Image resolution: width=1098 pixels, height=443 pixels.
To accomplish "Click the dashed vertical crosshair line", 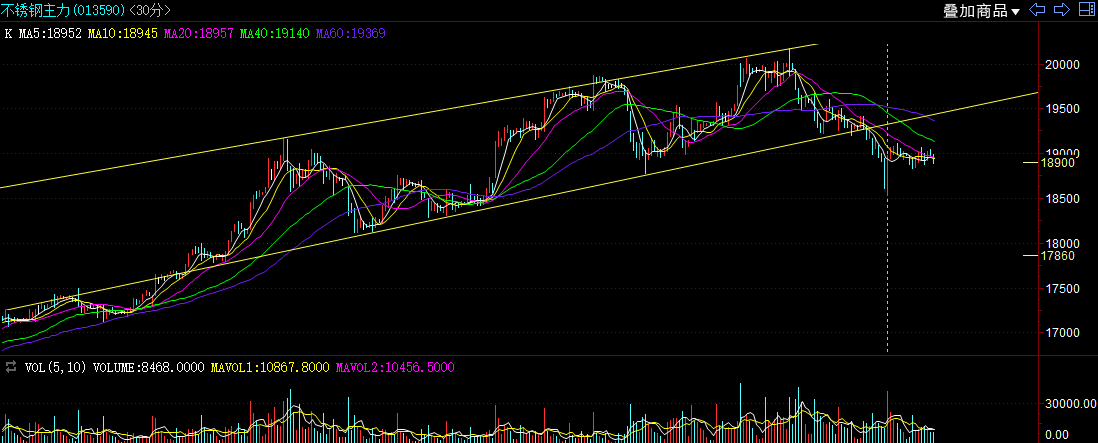I will tap(888, 198).
